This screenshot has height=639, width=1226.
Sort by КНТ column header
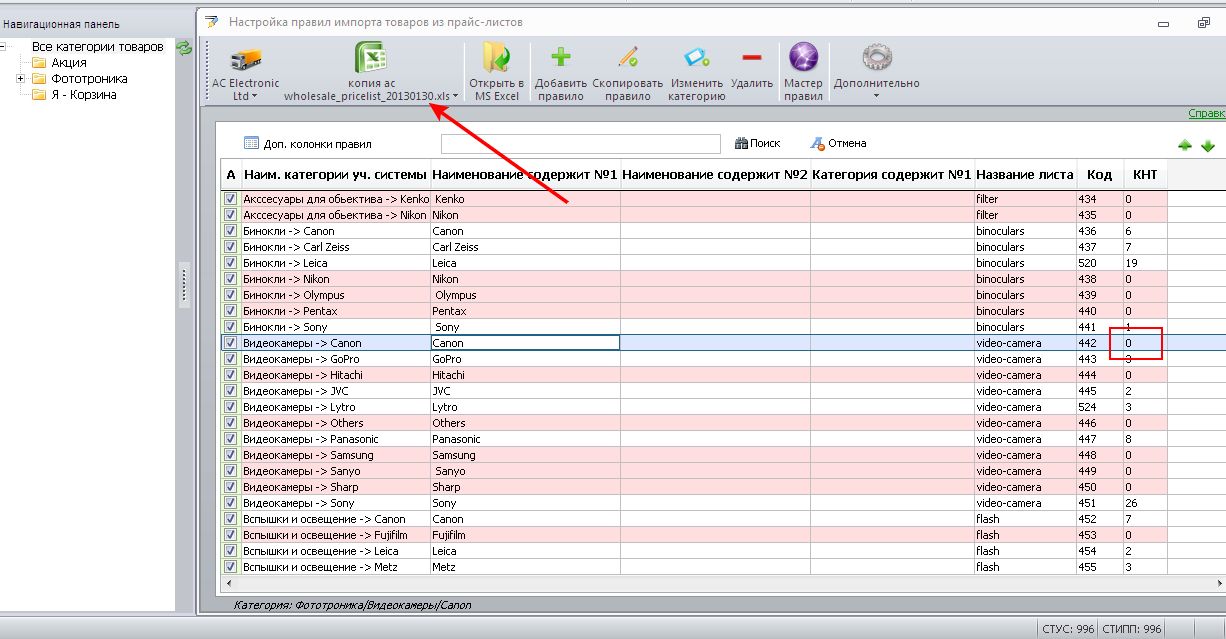pyautogui.click(x=1145, y=175)
